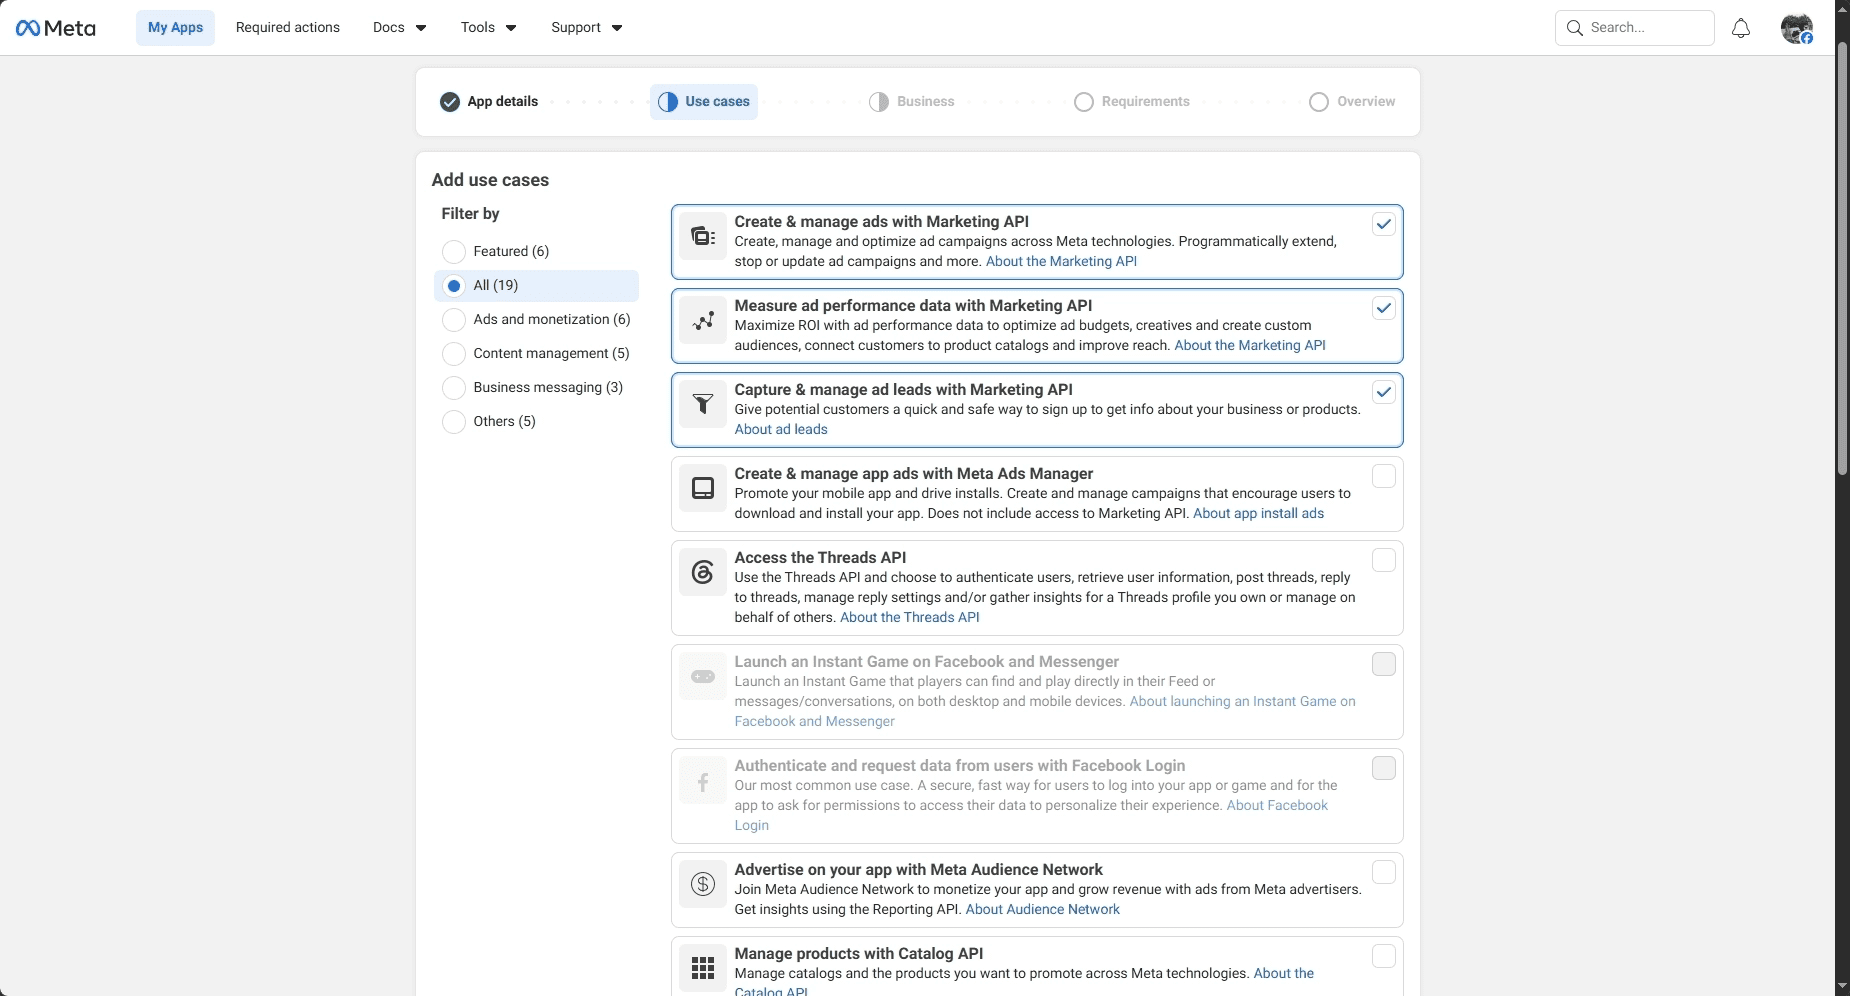This screenshot has width=1850, height=996.
Task: Select the Others (5) filter
Action: pos(537,421)
